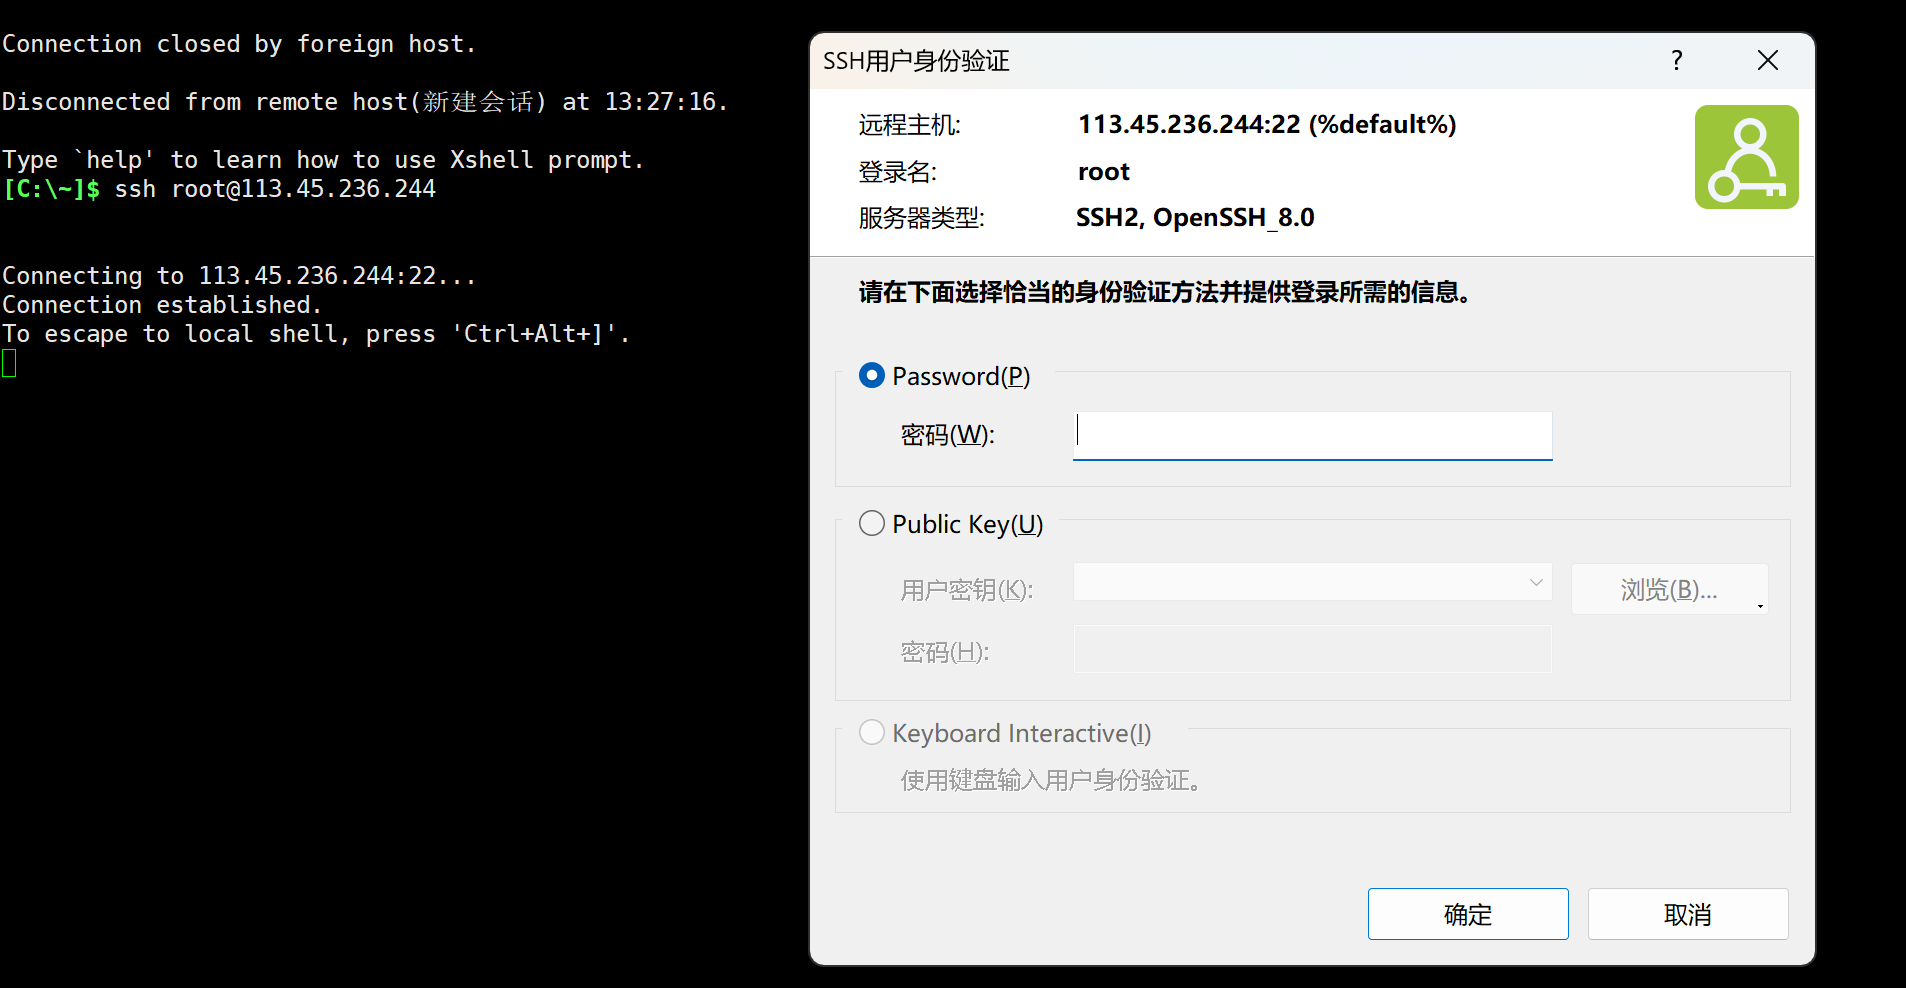This screenshot has height=988, width=1906.
Task: Click the 使用键盘输入用户身份验证 description text
Action: pos(1050,780)
